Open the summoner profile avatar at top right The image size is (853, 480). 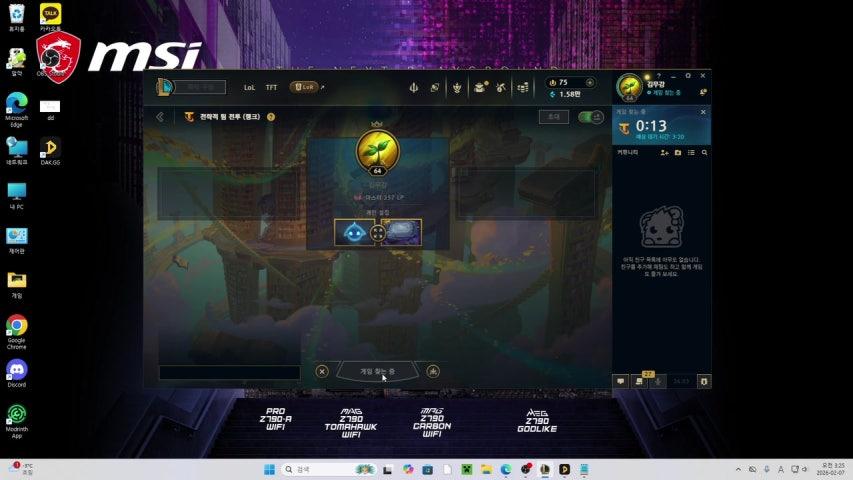[629, 87]
